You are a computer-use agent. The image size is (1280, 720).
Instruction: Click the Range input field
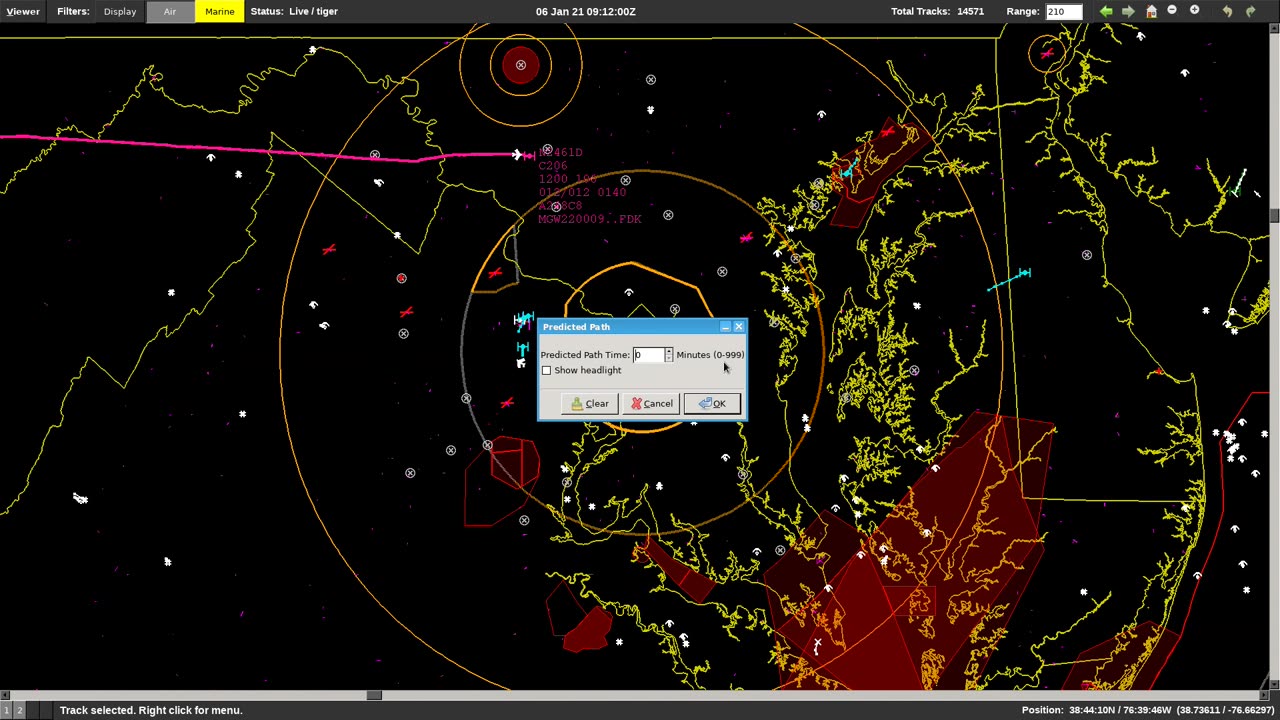point(1063,12)
